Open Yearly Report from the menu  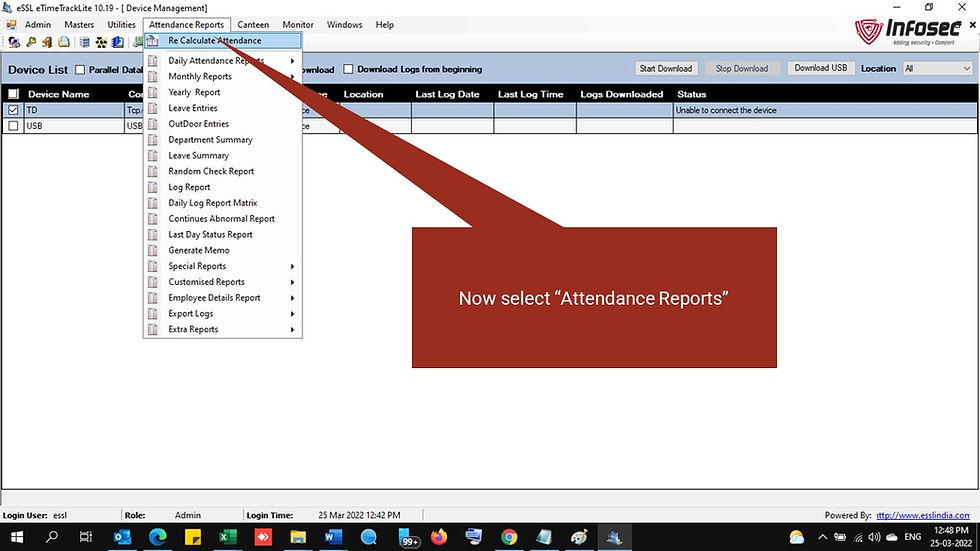tap(223, 92)
